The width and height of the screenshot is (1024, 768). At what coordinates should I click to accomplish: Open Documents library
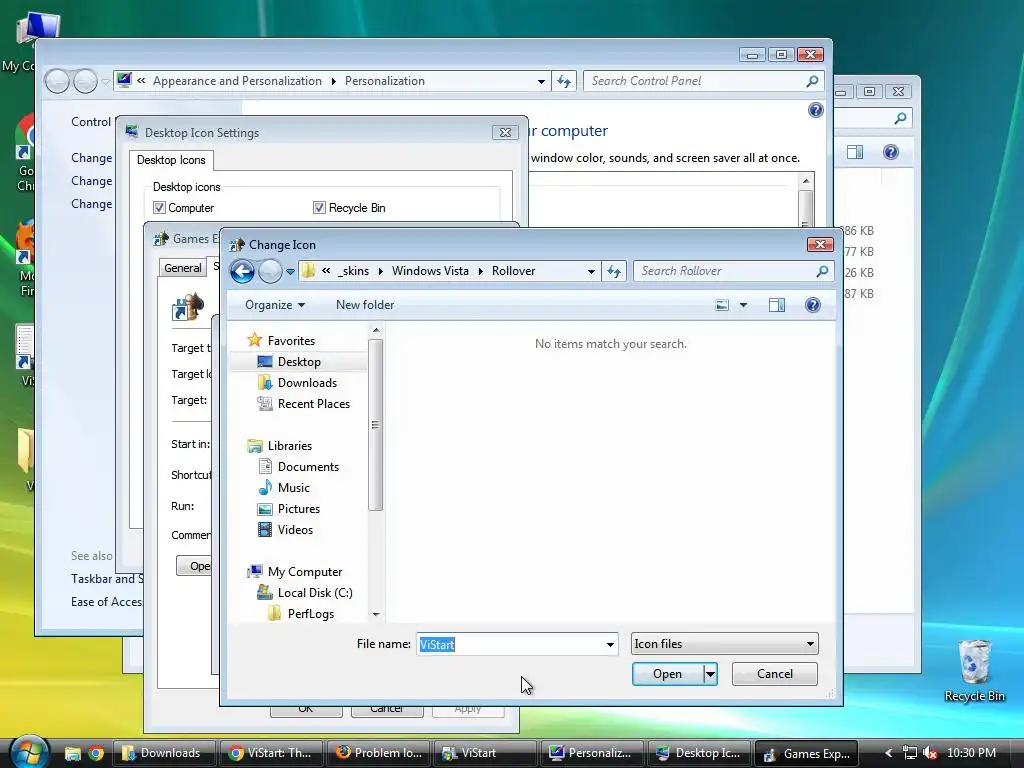(308, 467)
